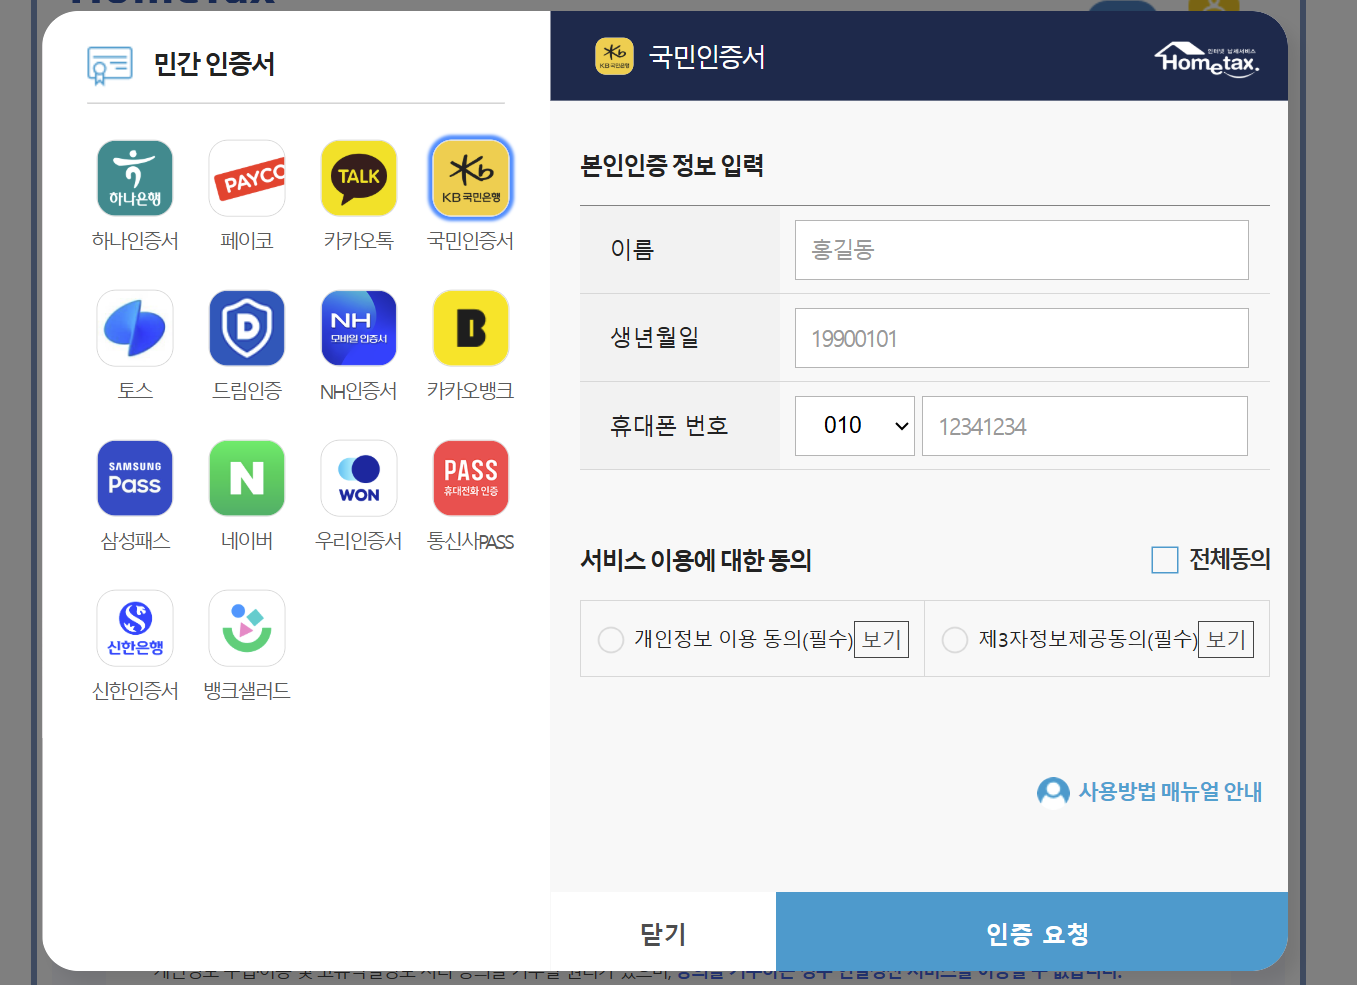The width and height of the screenshot is (1357, 985).
Task: Select the 토스 (Toss) certificate icon
Action: click(x=135, y=328)
